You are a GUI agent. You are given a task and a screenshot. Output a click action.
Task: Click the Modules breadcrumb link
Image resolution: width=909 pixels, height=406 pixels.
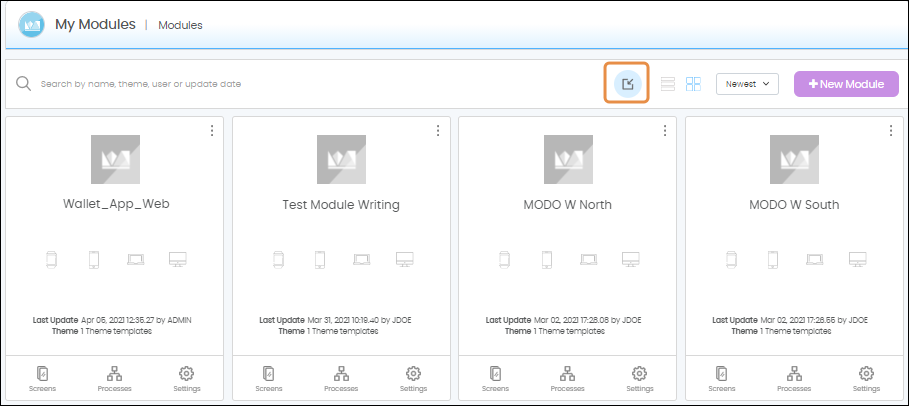pyautogui.click(x=180, y=25)
